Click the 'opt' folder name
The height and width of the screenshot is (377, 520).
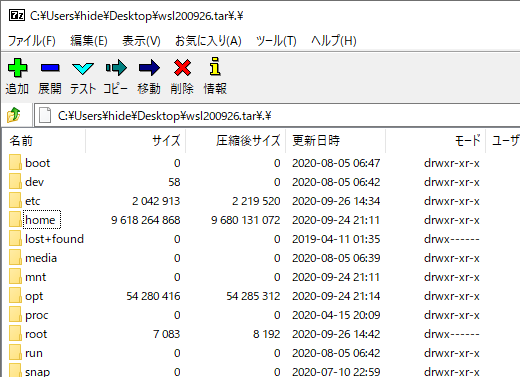34,296
